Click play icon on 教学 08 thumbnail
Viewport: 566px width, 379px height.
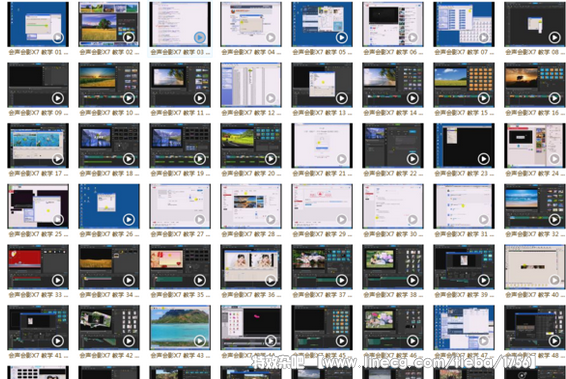pyautogui.click(x=554, y=37)
